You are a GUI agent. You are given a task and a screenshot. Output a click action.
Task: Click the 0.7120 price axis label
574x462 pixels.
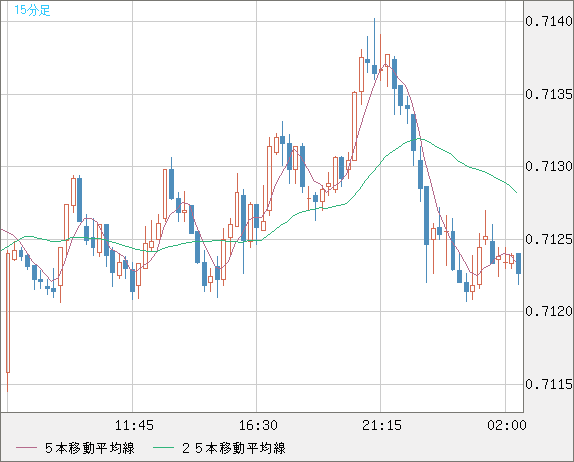point(549,311)
